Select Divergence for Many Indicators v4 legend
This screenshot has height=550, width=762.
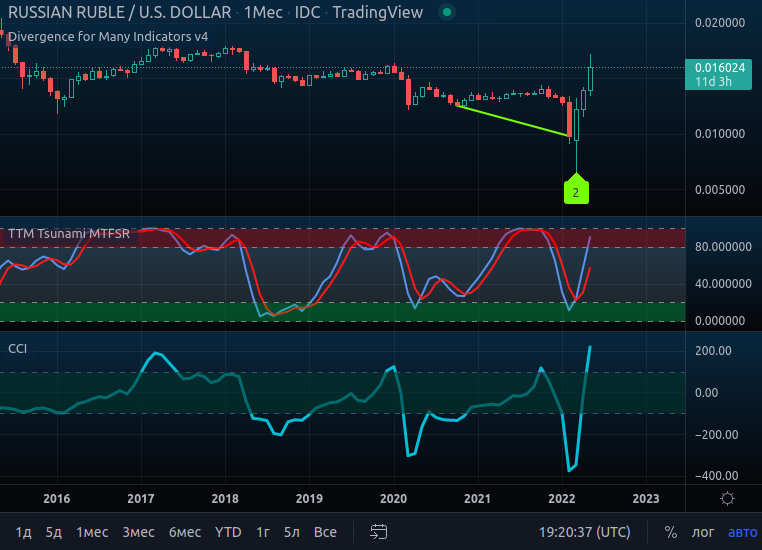(x=108, y=36)
